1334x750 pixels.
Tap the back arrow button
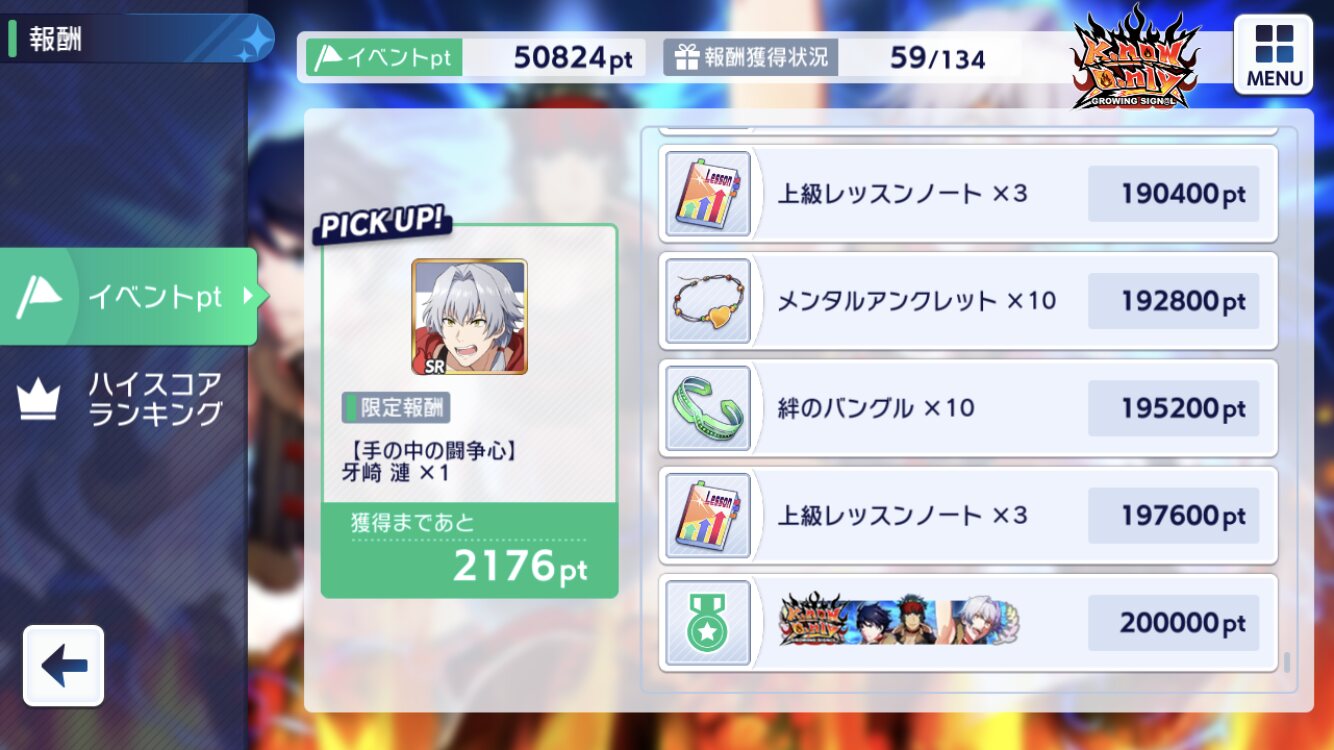[x=64, y=665]
